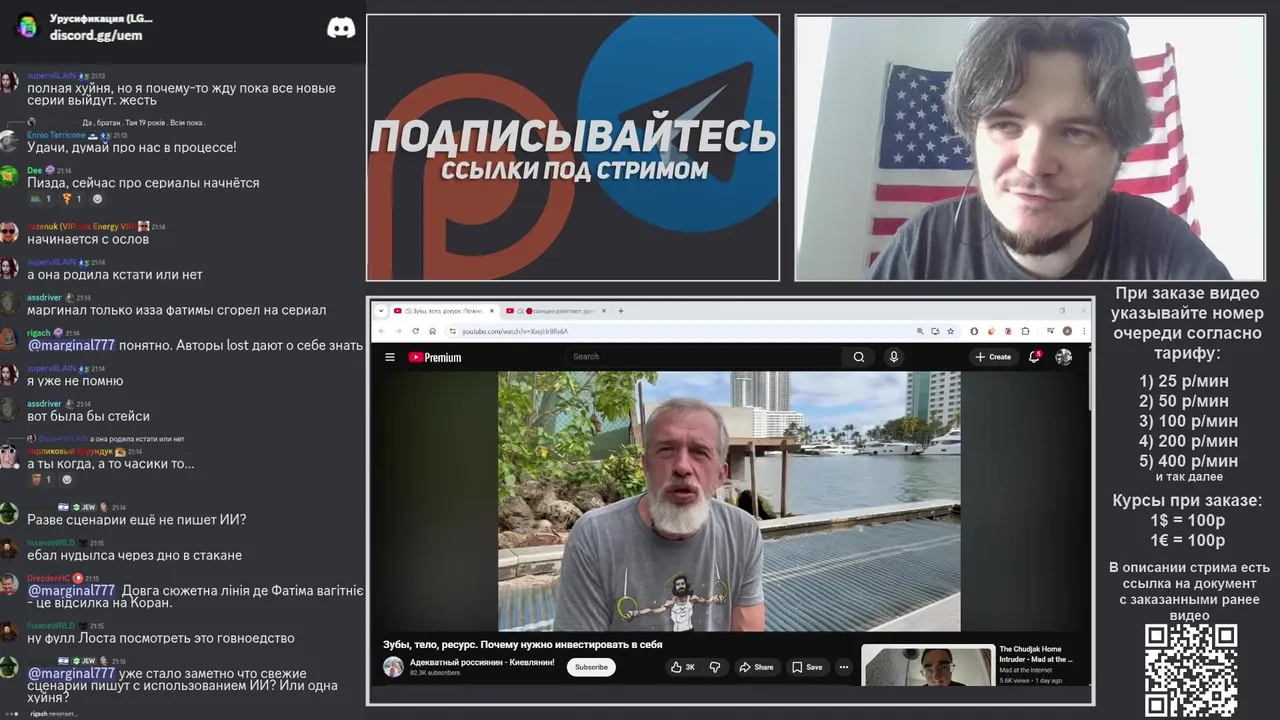Click message 'Разве сценарии ещё не пишет ИИ?'
1280x720 pixels.
136,520
